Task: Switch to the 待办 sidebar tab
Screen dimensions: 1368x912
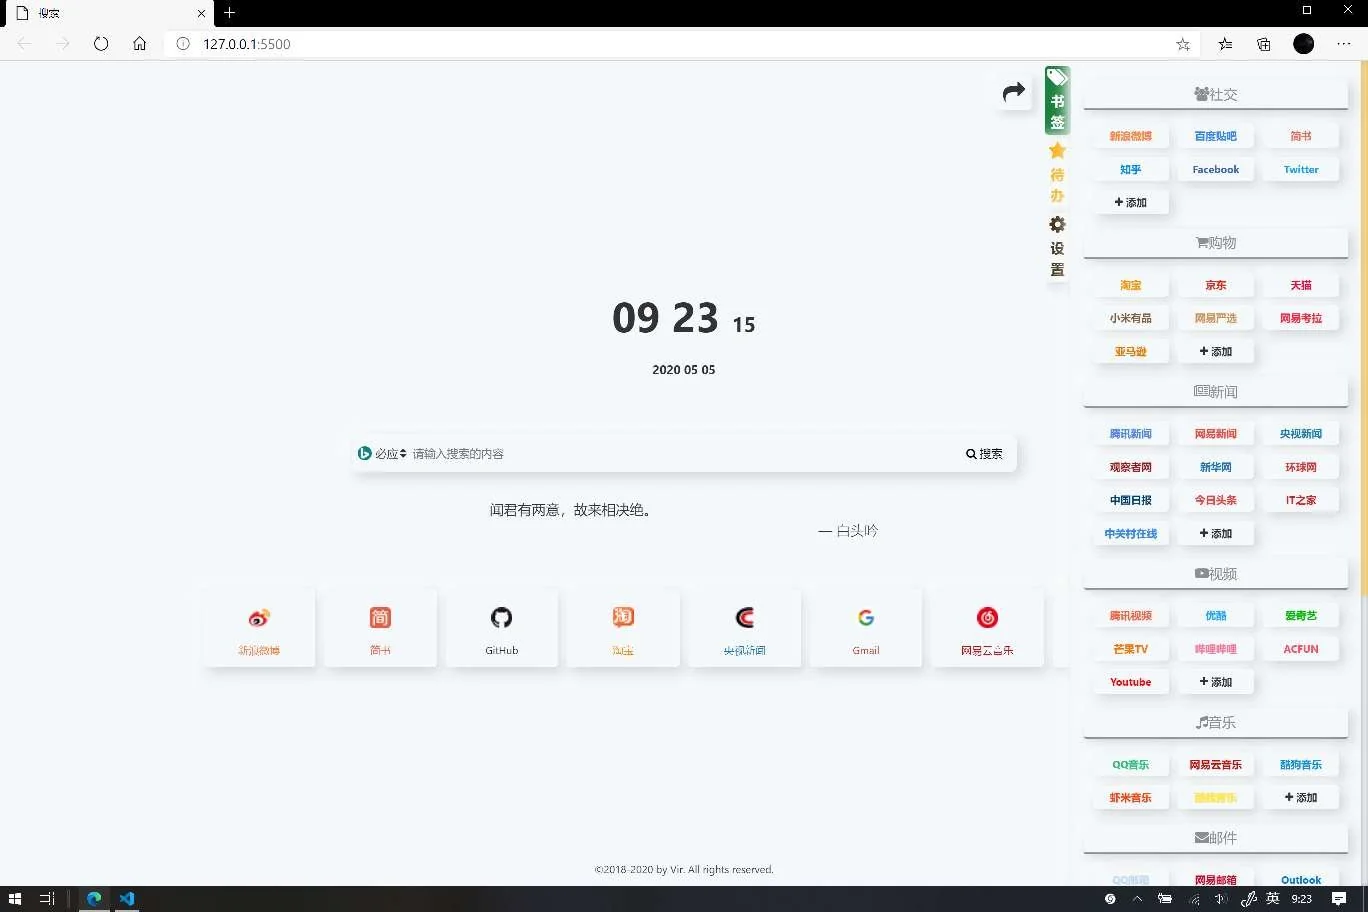Action: (1057, 174)
